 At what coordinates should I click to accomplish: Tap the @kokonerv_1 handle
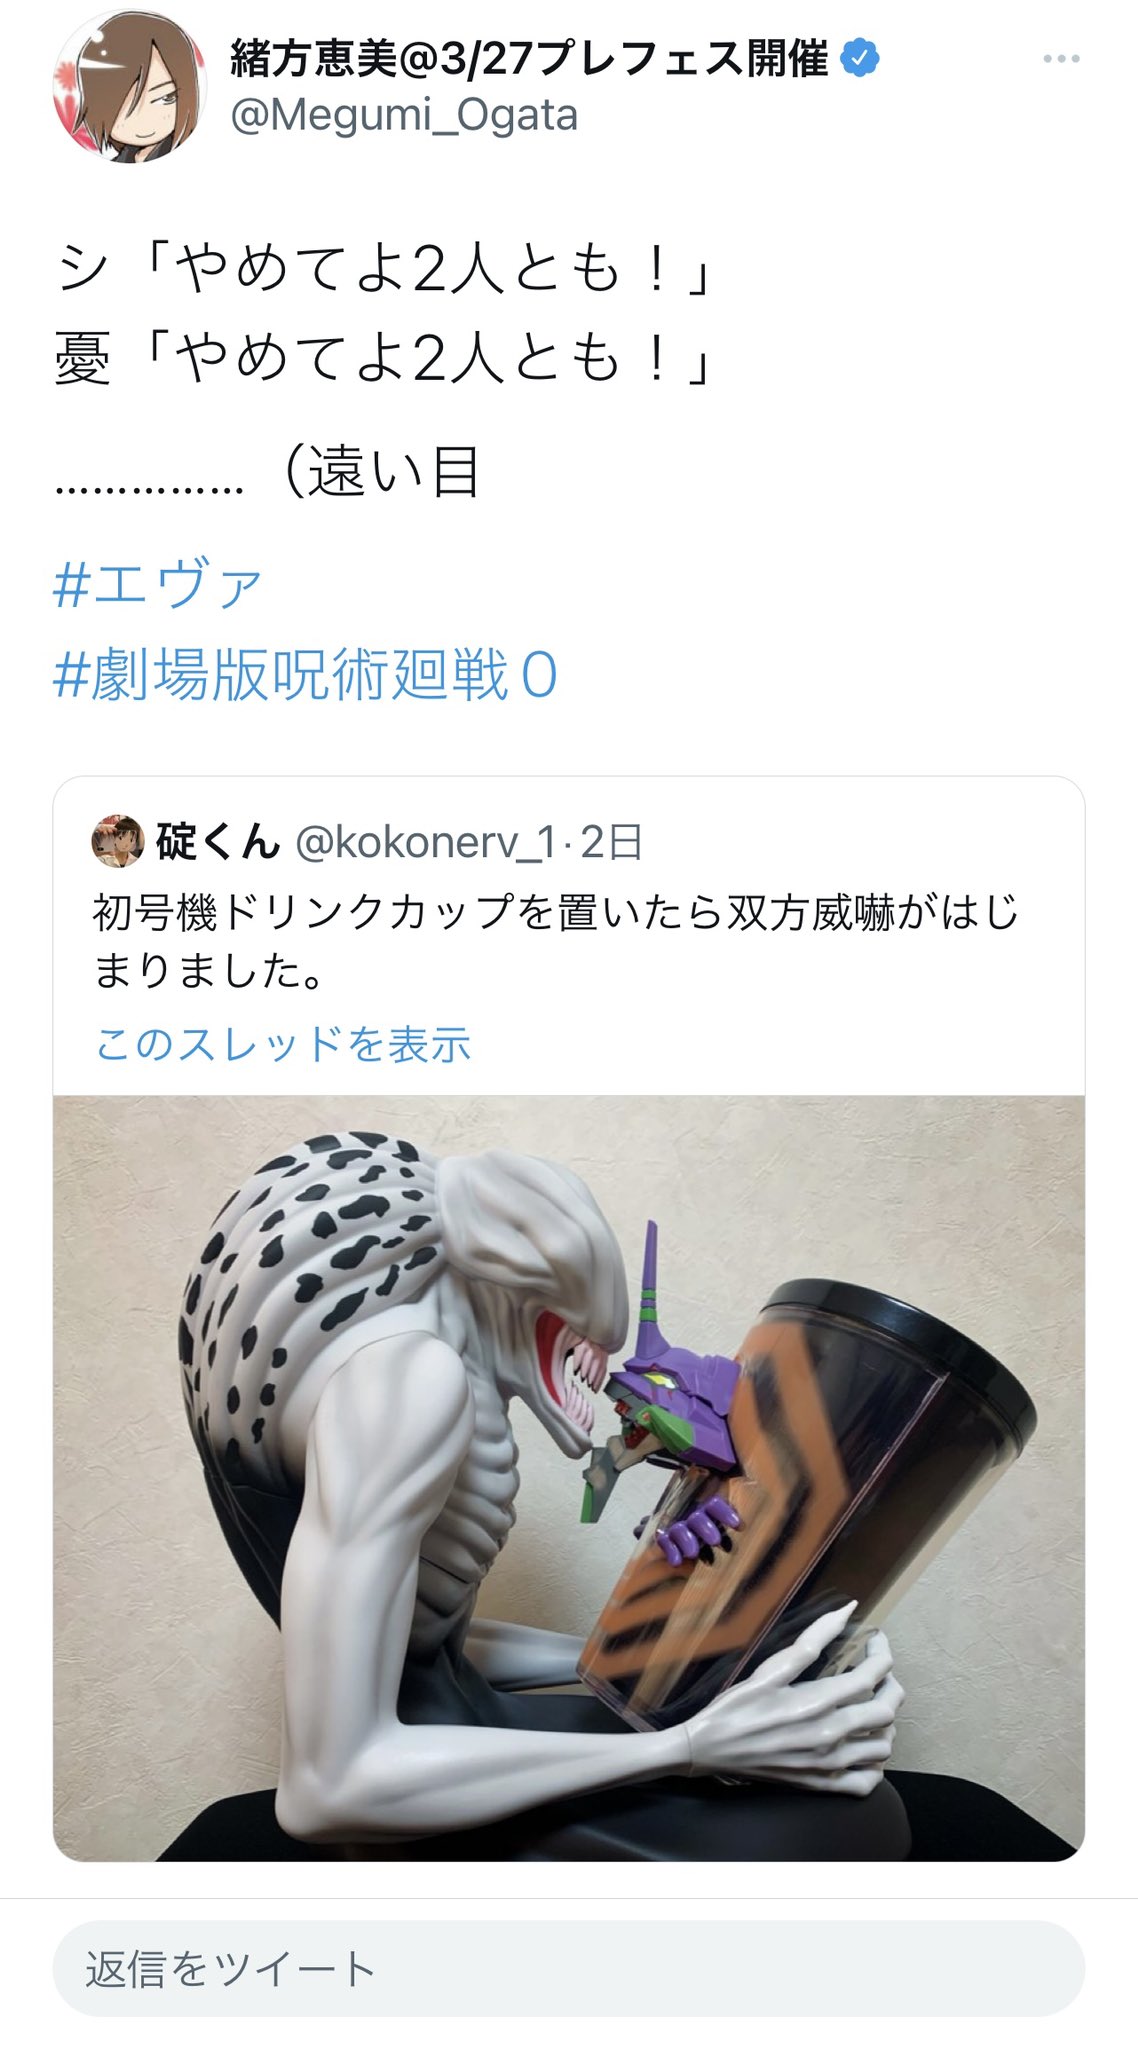coord(425,842)
